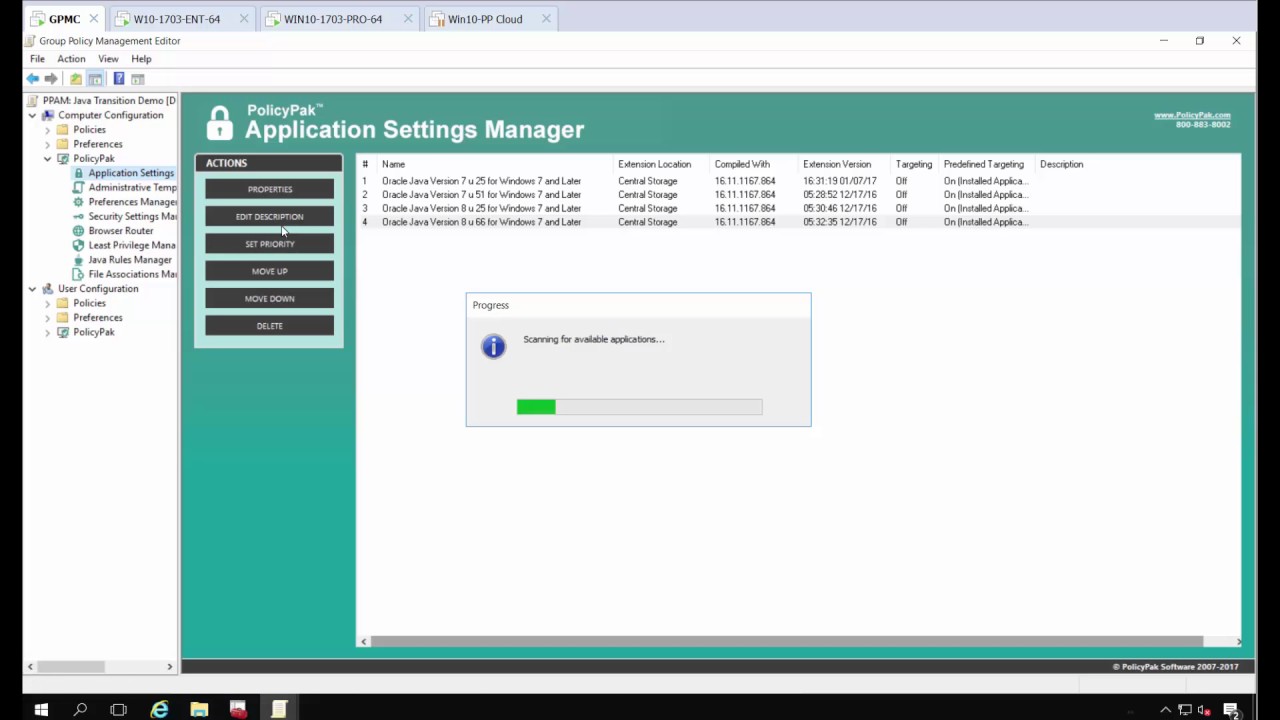Click the Forward arrow toolbar icon
The image size is (1280, 720).
[x=51, y=79]
